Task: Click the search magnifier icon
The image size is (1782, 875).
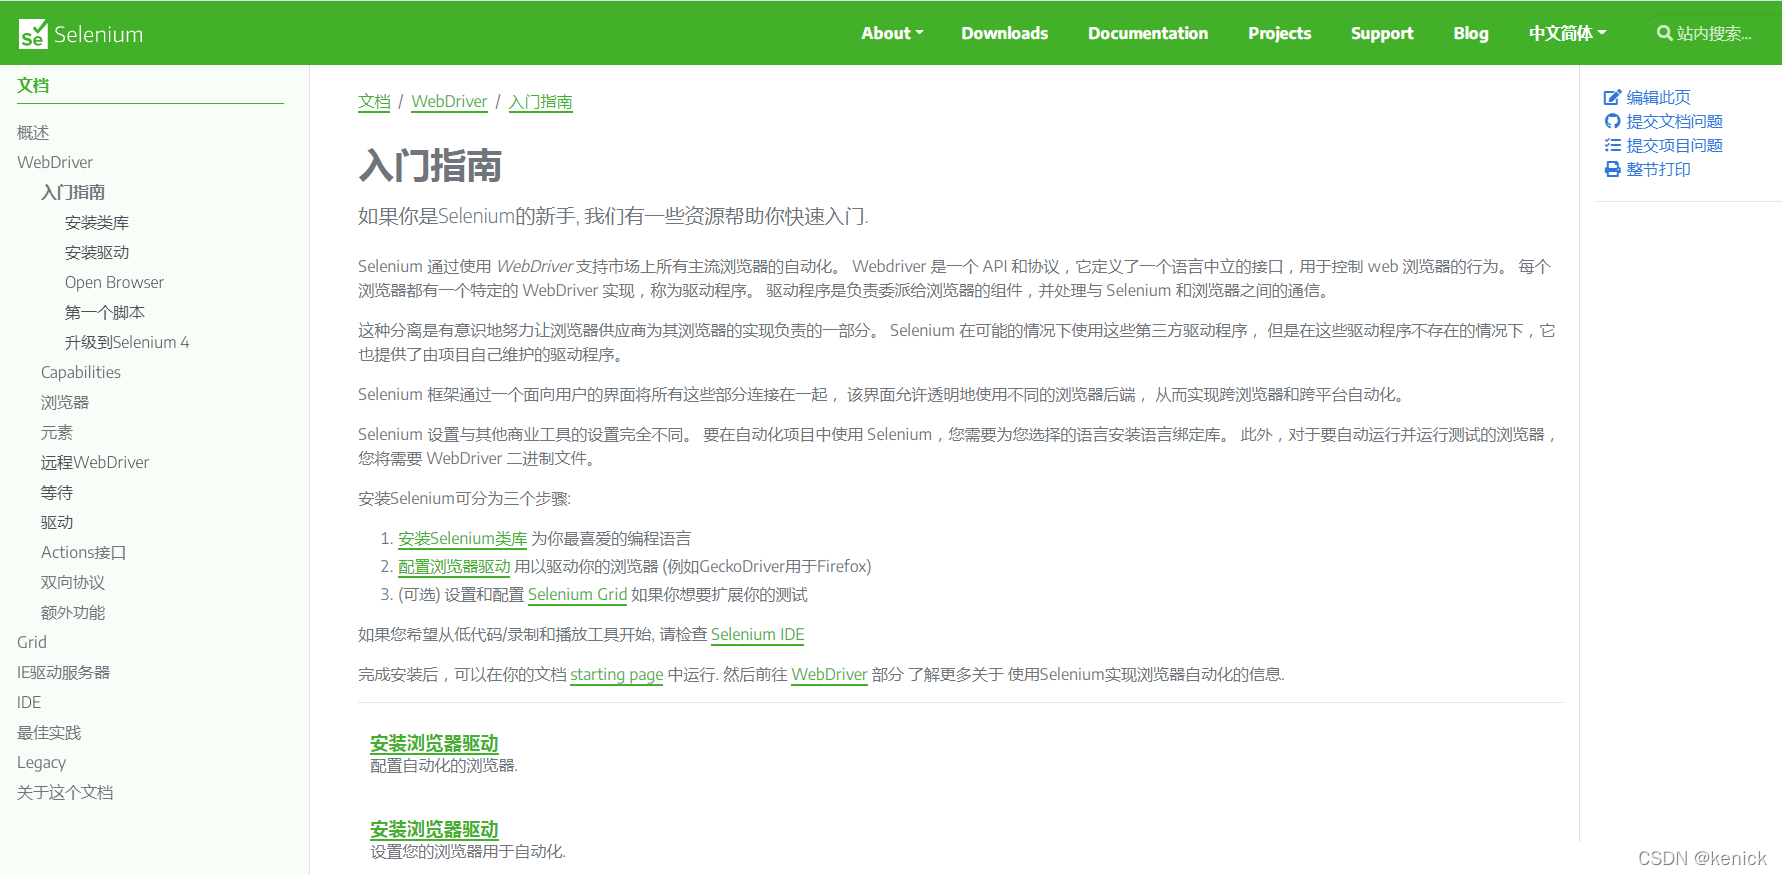Action: coord(1664,33)
